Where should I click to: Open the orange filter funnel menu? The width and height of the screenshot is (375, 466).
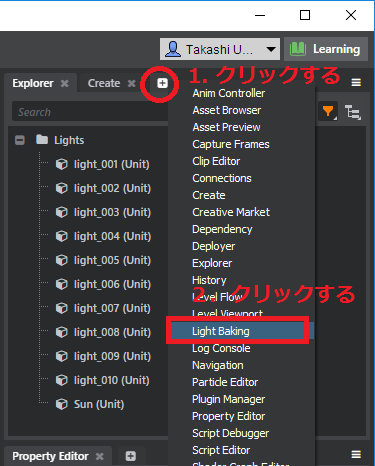(x=328, y=111)
